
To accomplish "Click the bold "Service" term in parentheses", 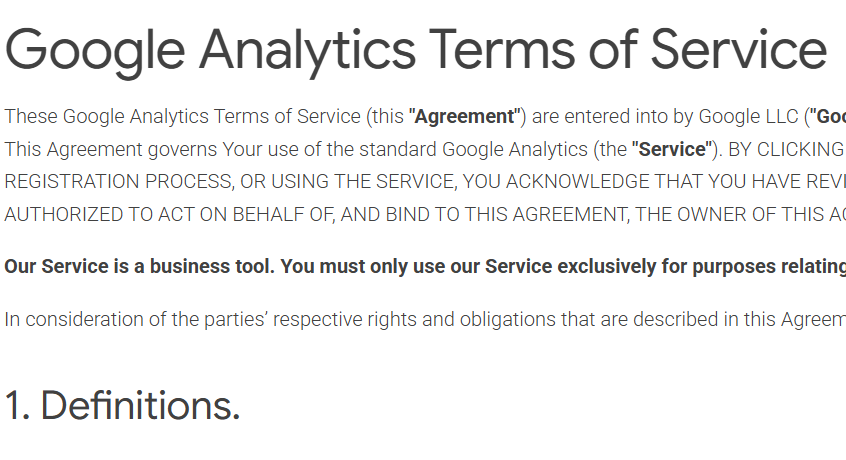I will 672,150.
